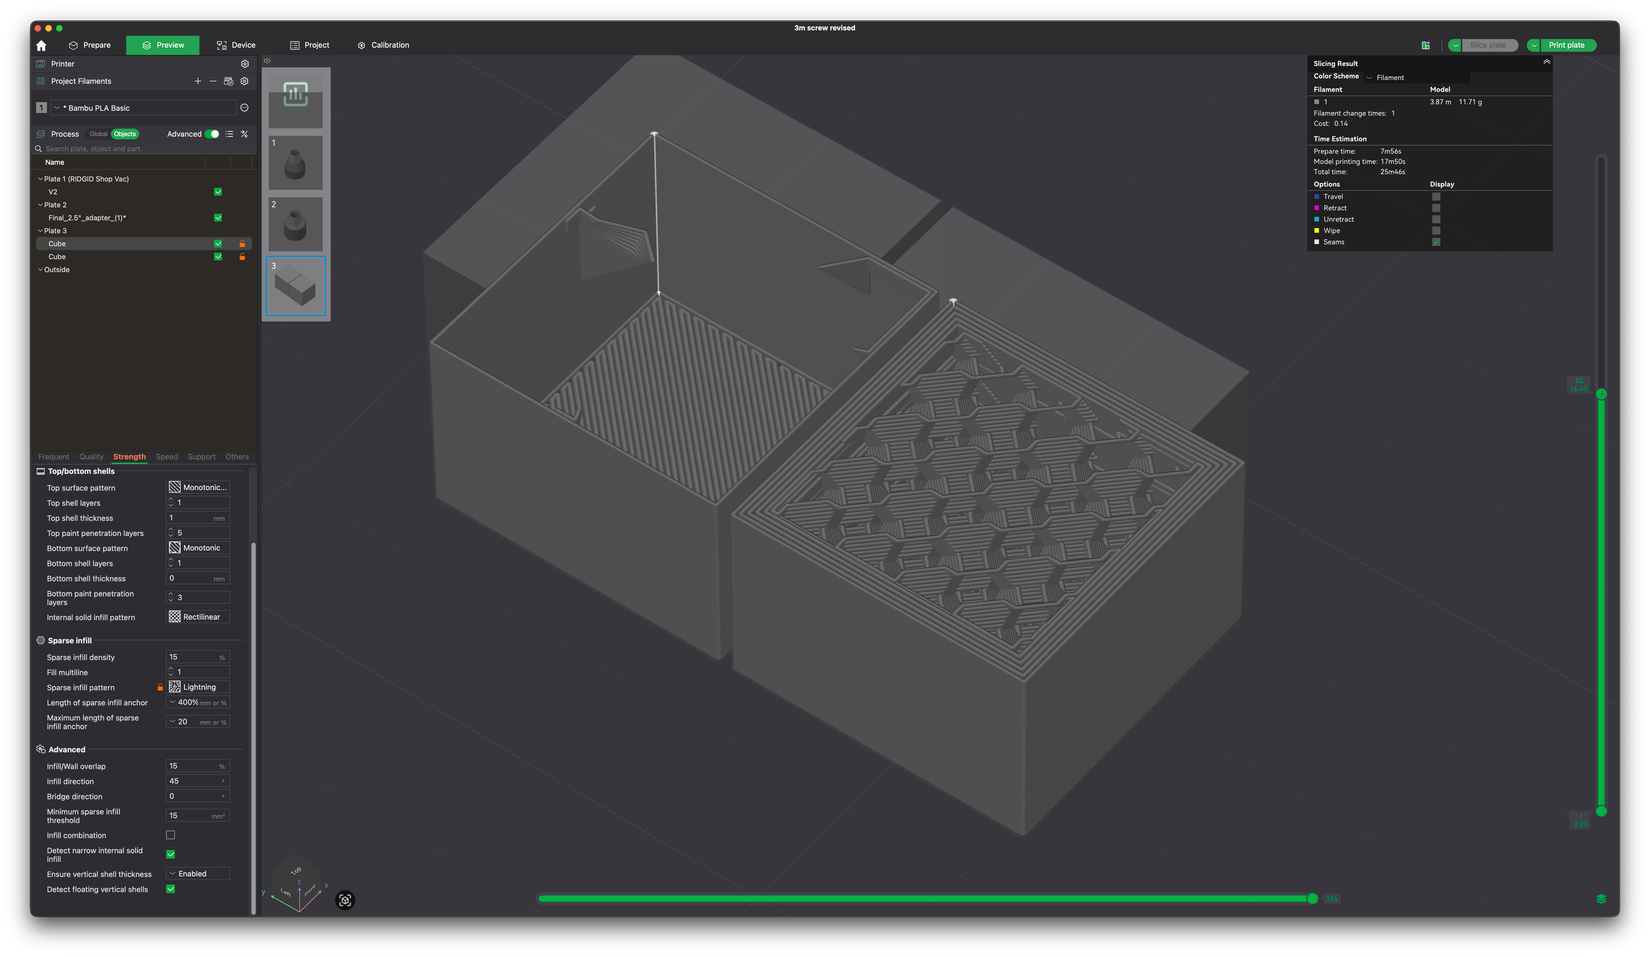Enable the Infill combination checkbox
Image resolution: width=1650 pixels, height=957 pixels.
coord(170,835)
